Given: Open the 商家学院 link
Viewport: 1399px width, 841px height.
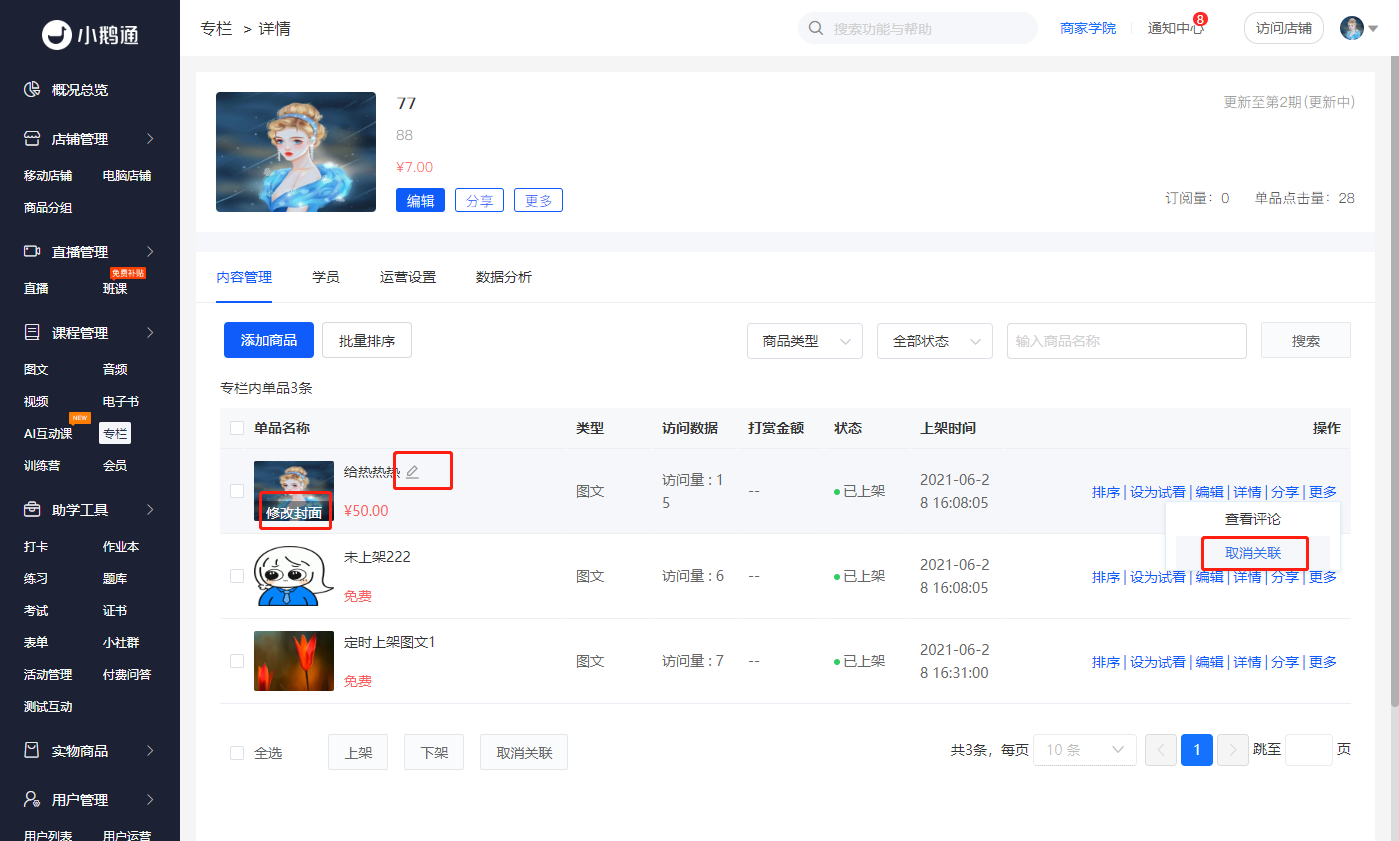Looking at the screenshot, I should (1088, 28).
